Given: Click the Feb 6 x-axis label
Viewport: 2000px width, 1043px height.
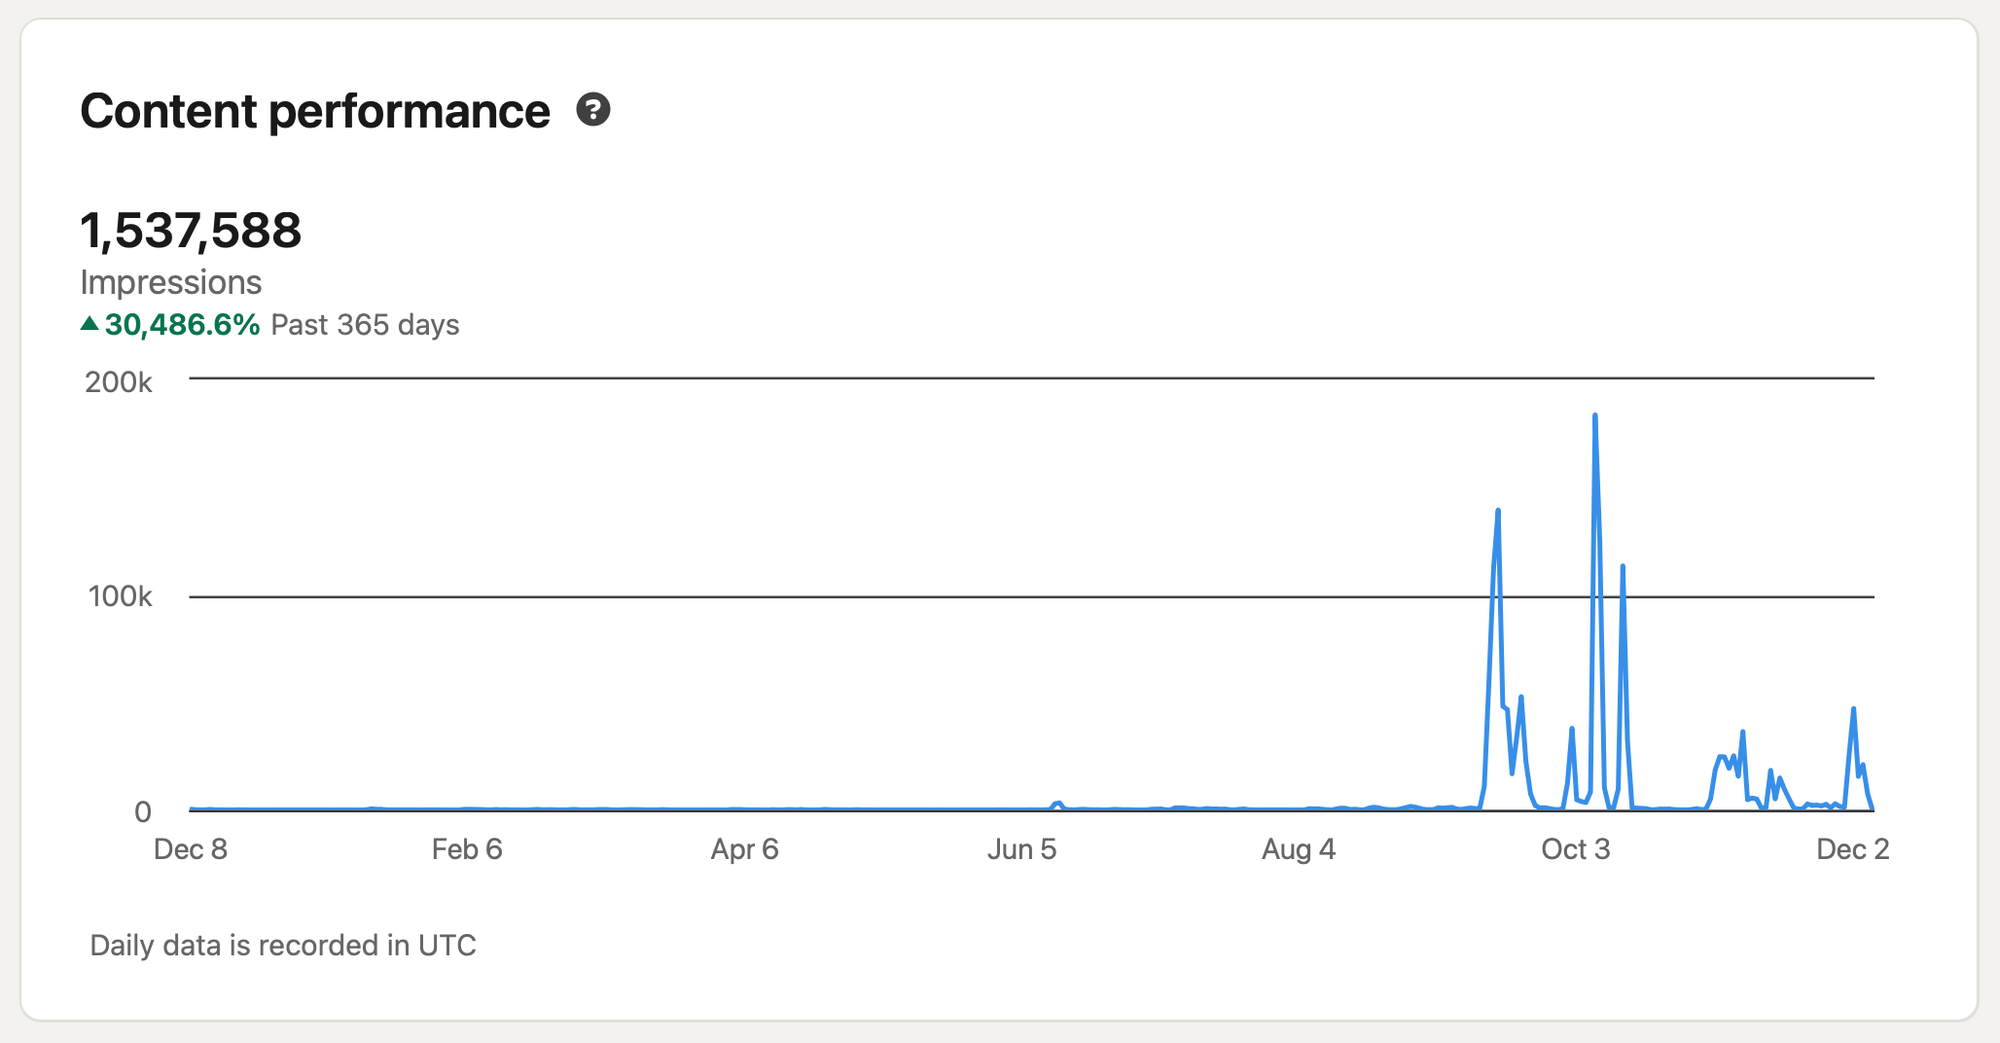Looking at the screenshot, I should (x=467, y=849).
